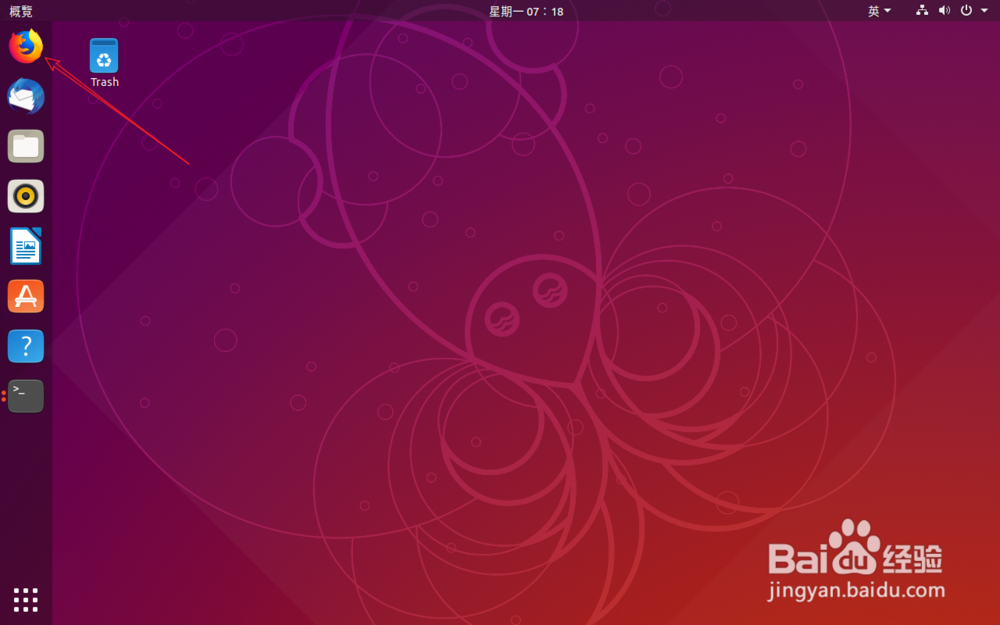Open Ubuntu Software center
The image size is (1000, 625).
pyautogui.click(x=26, y=296)
